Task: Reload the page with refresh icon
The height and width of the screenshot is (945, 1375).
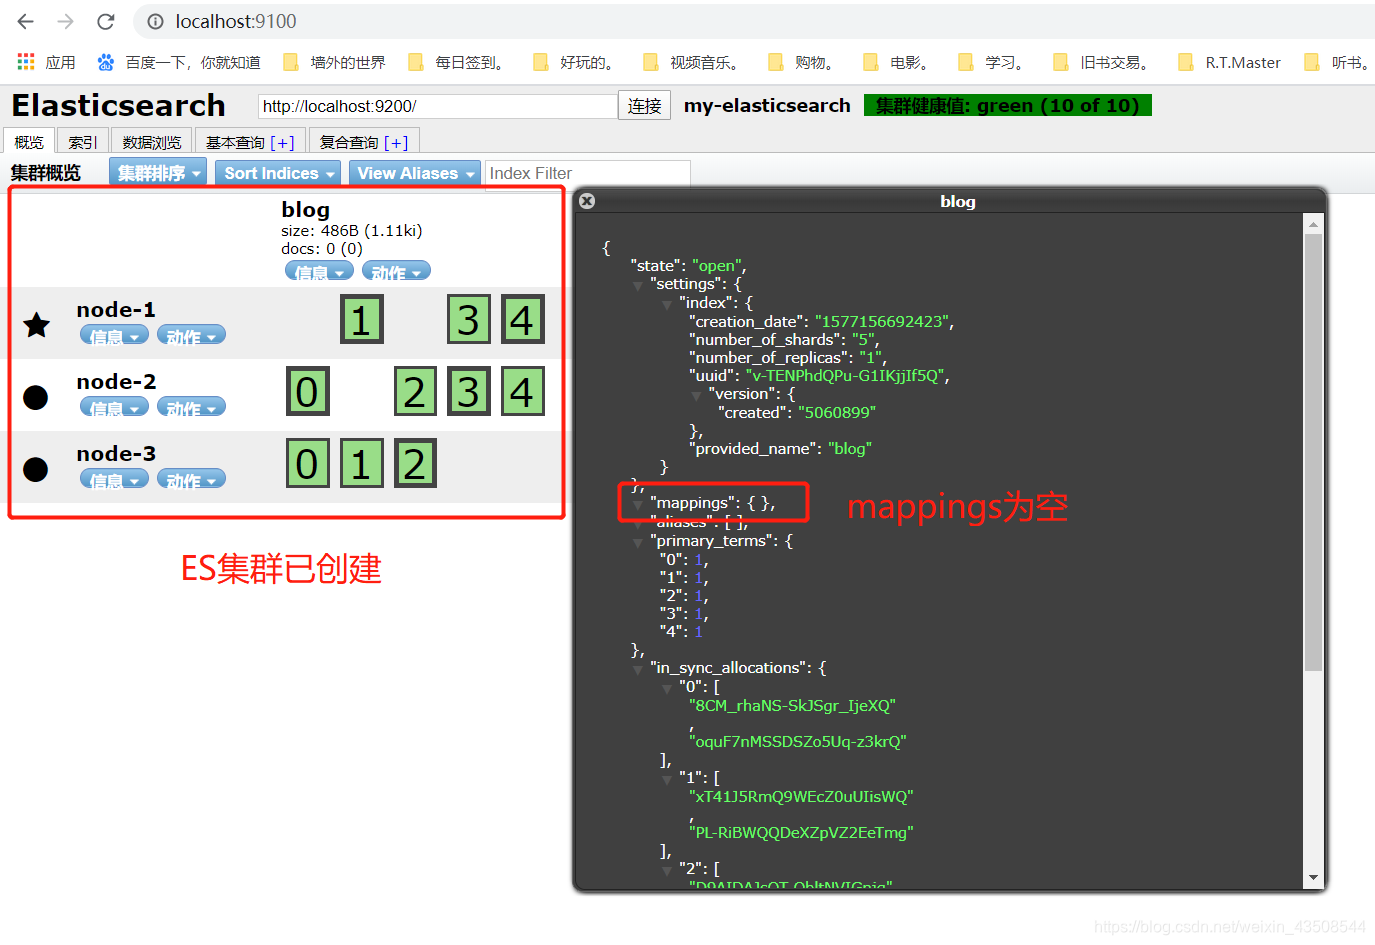Action: (x=106, y=21)
